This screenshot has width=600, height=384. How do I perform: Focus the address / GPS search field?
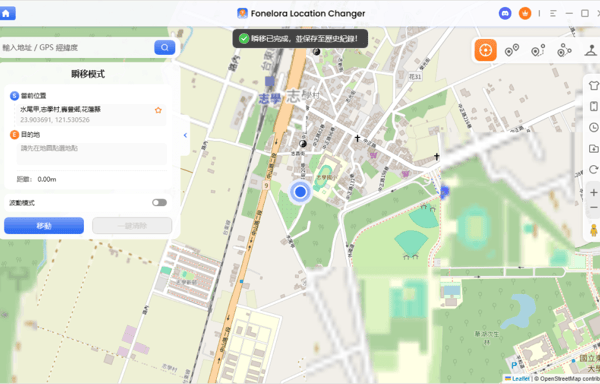tap(77, 47)
